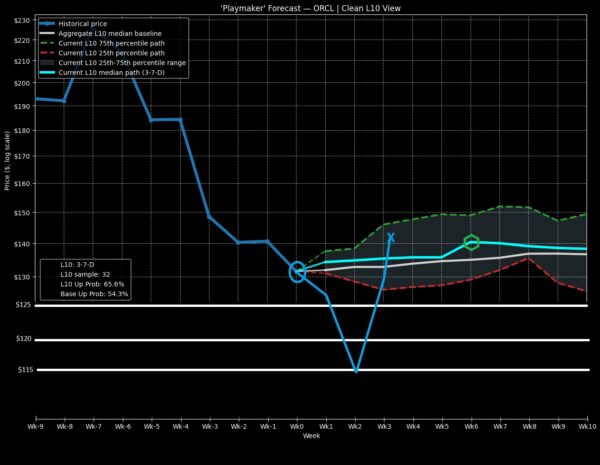Image resolution: width=600 pixels, height=465 pixels.
Task: Click the '$140' y-axis label
Action: tap(22, 244)
